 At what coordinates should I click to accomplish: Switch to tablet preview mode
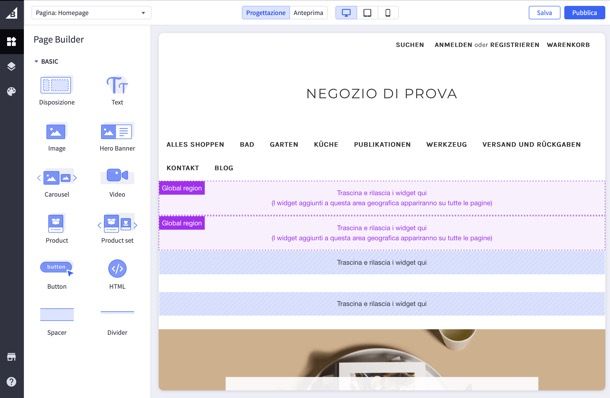[x=367, y=13]
